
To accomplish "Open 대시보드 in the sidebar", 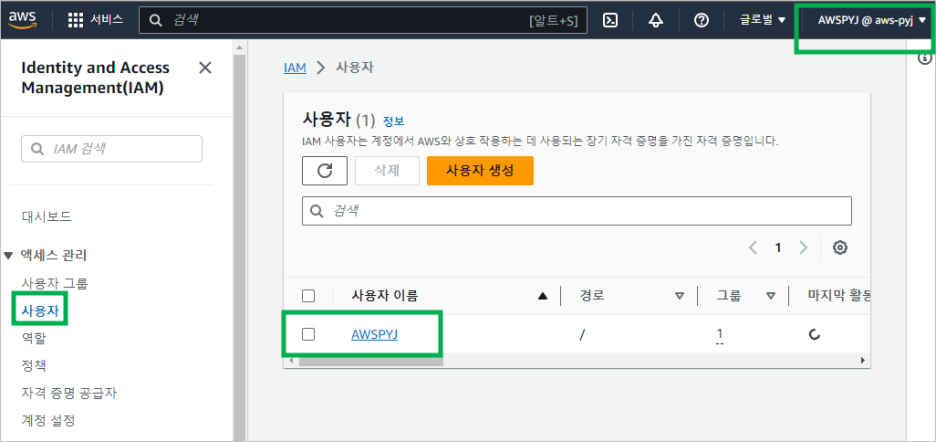I will (47, 216).
